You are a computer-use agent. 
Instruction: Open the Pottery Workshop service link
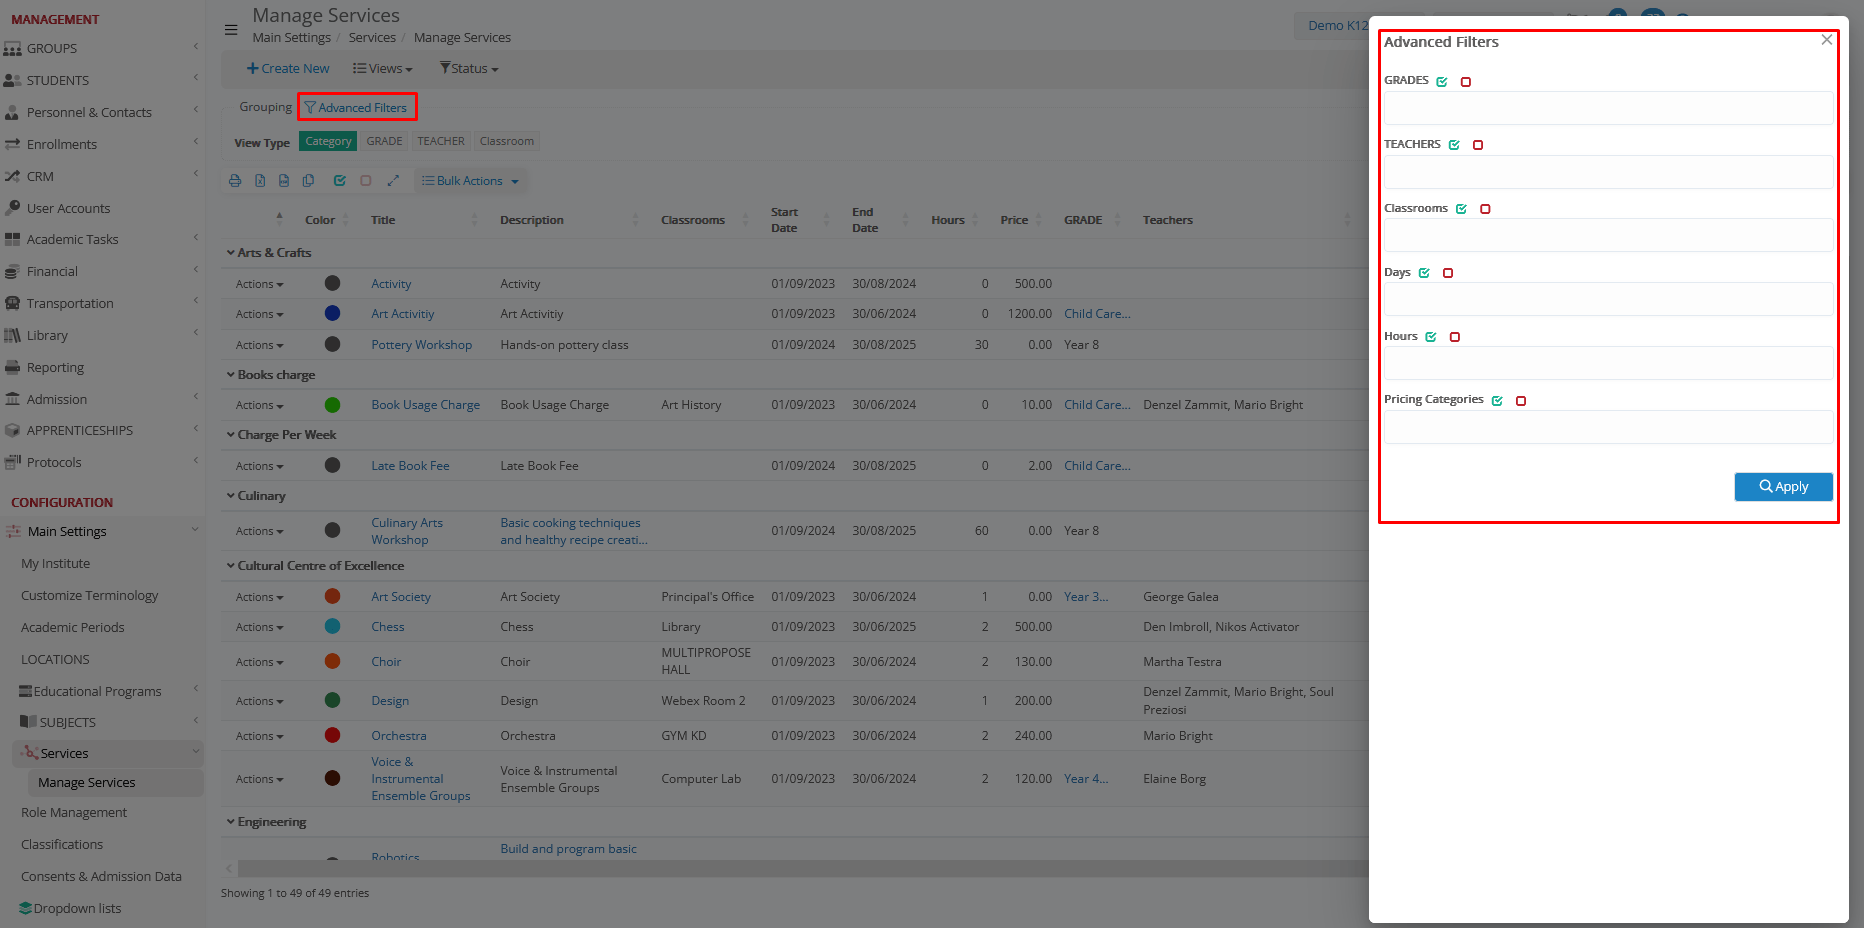pos(421,345)
